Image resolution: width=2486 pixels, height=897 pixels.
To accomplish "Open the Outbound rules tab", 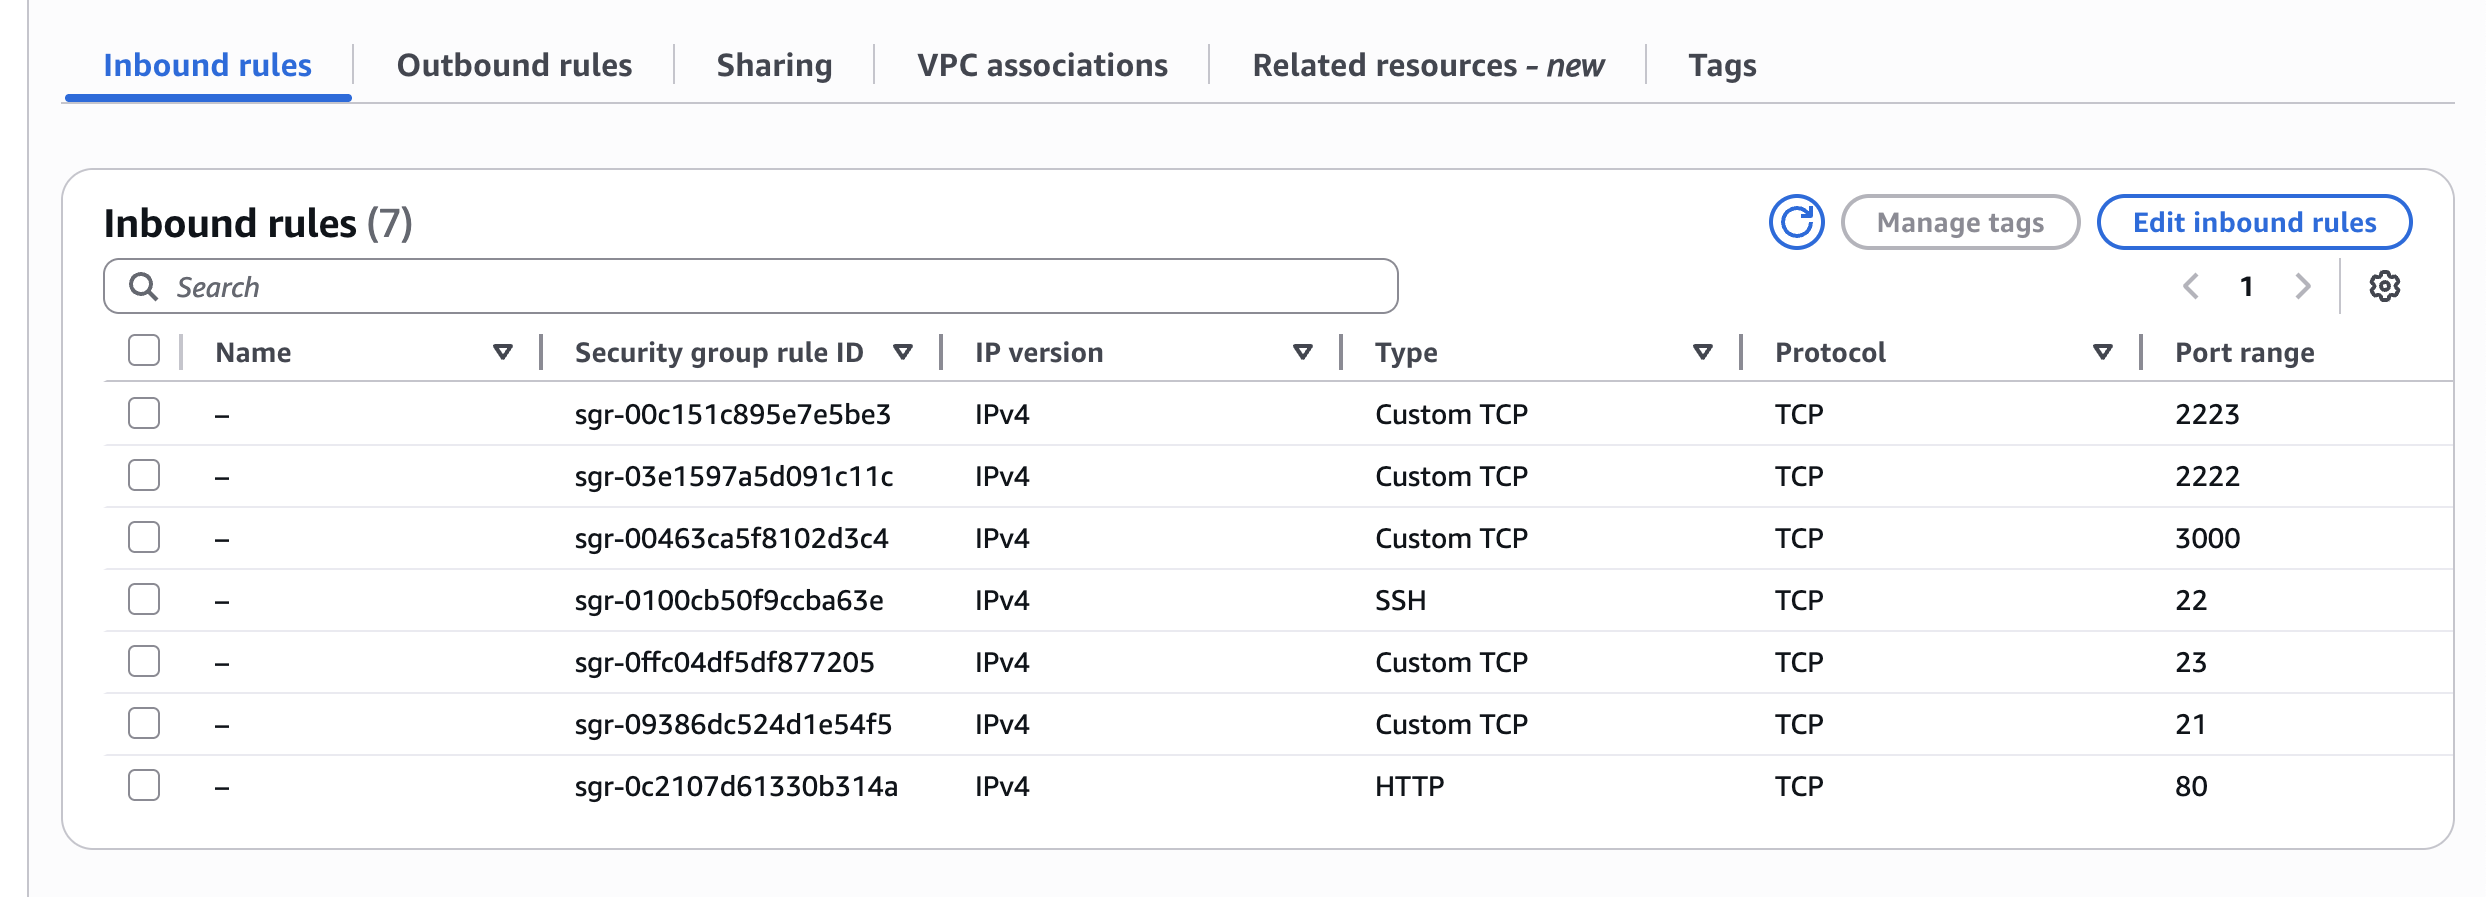I will tap(514, 66).
